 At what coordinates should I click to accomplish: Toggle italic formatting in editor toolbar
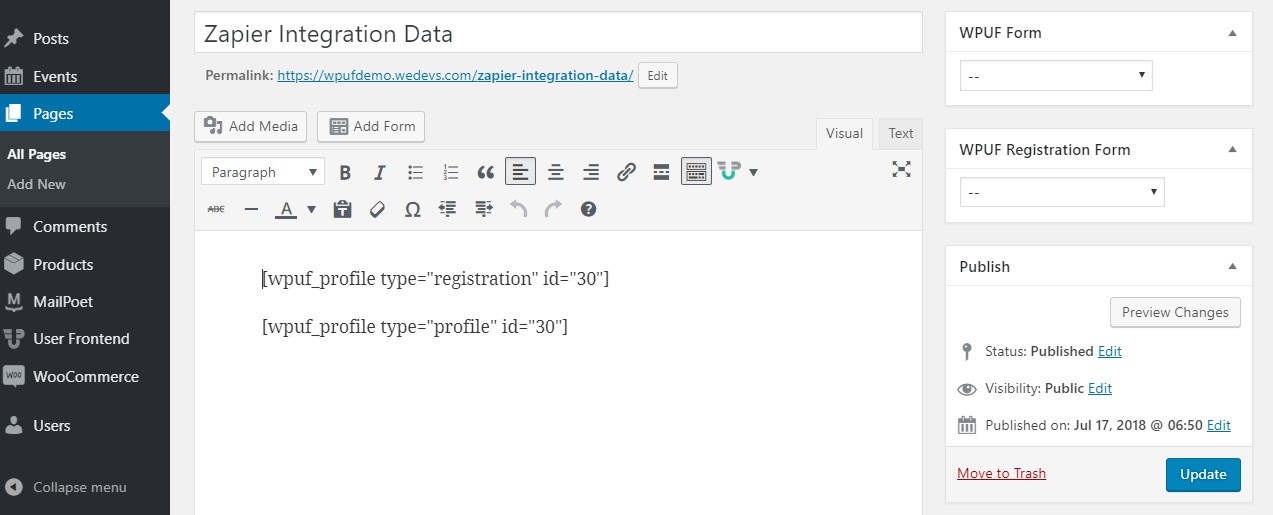coord(380,172)
